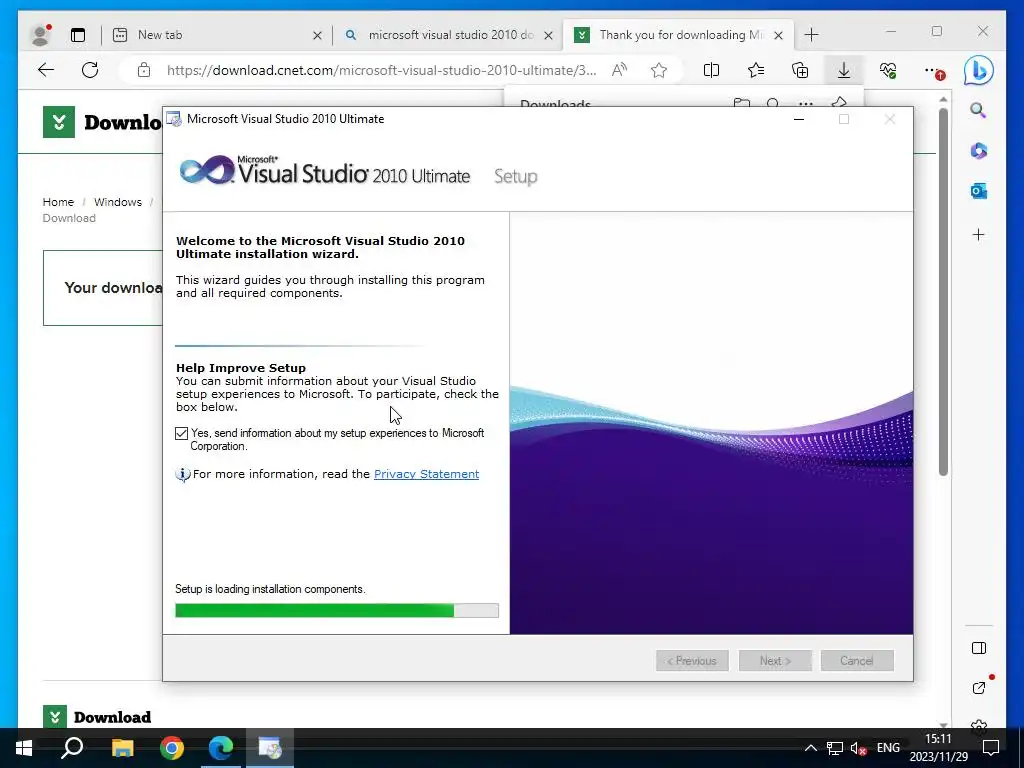This screenshot has width=1024, height=768.
Task: Open Edge sidebar search icon
Action: tap(978, 110)
